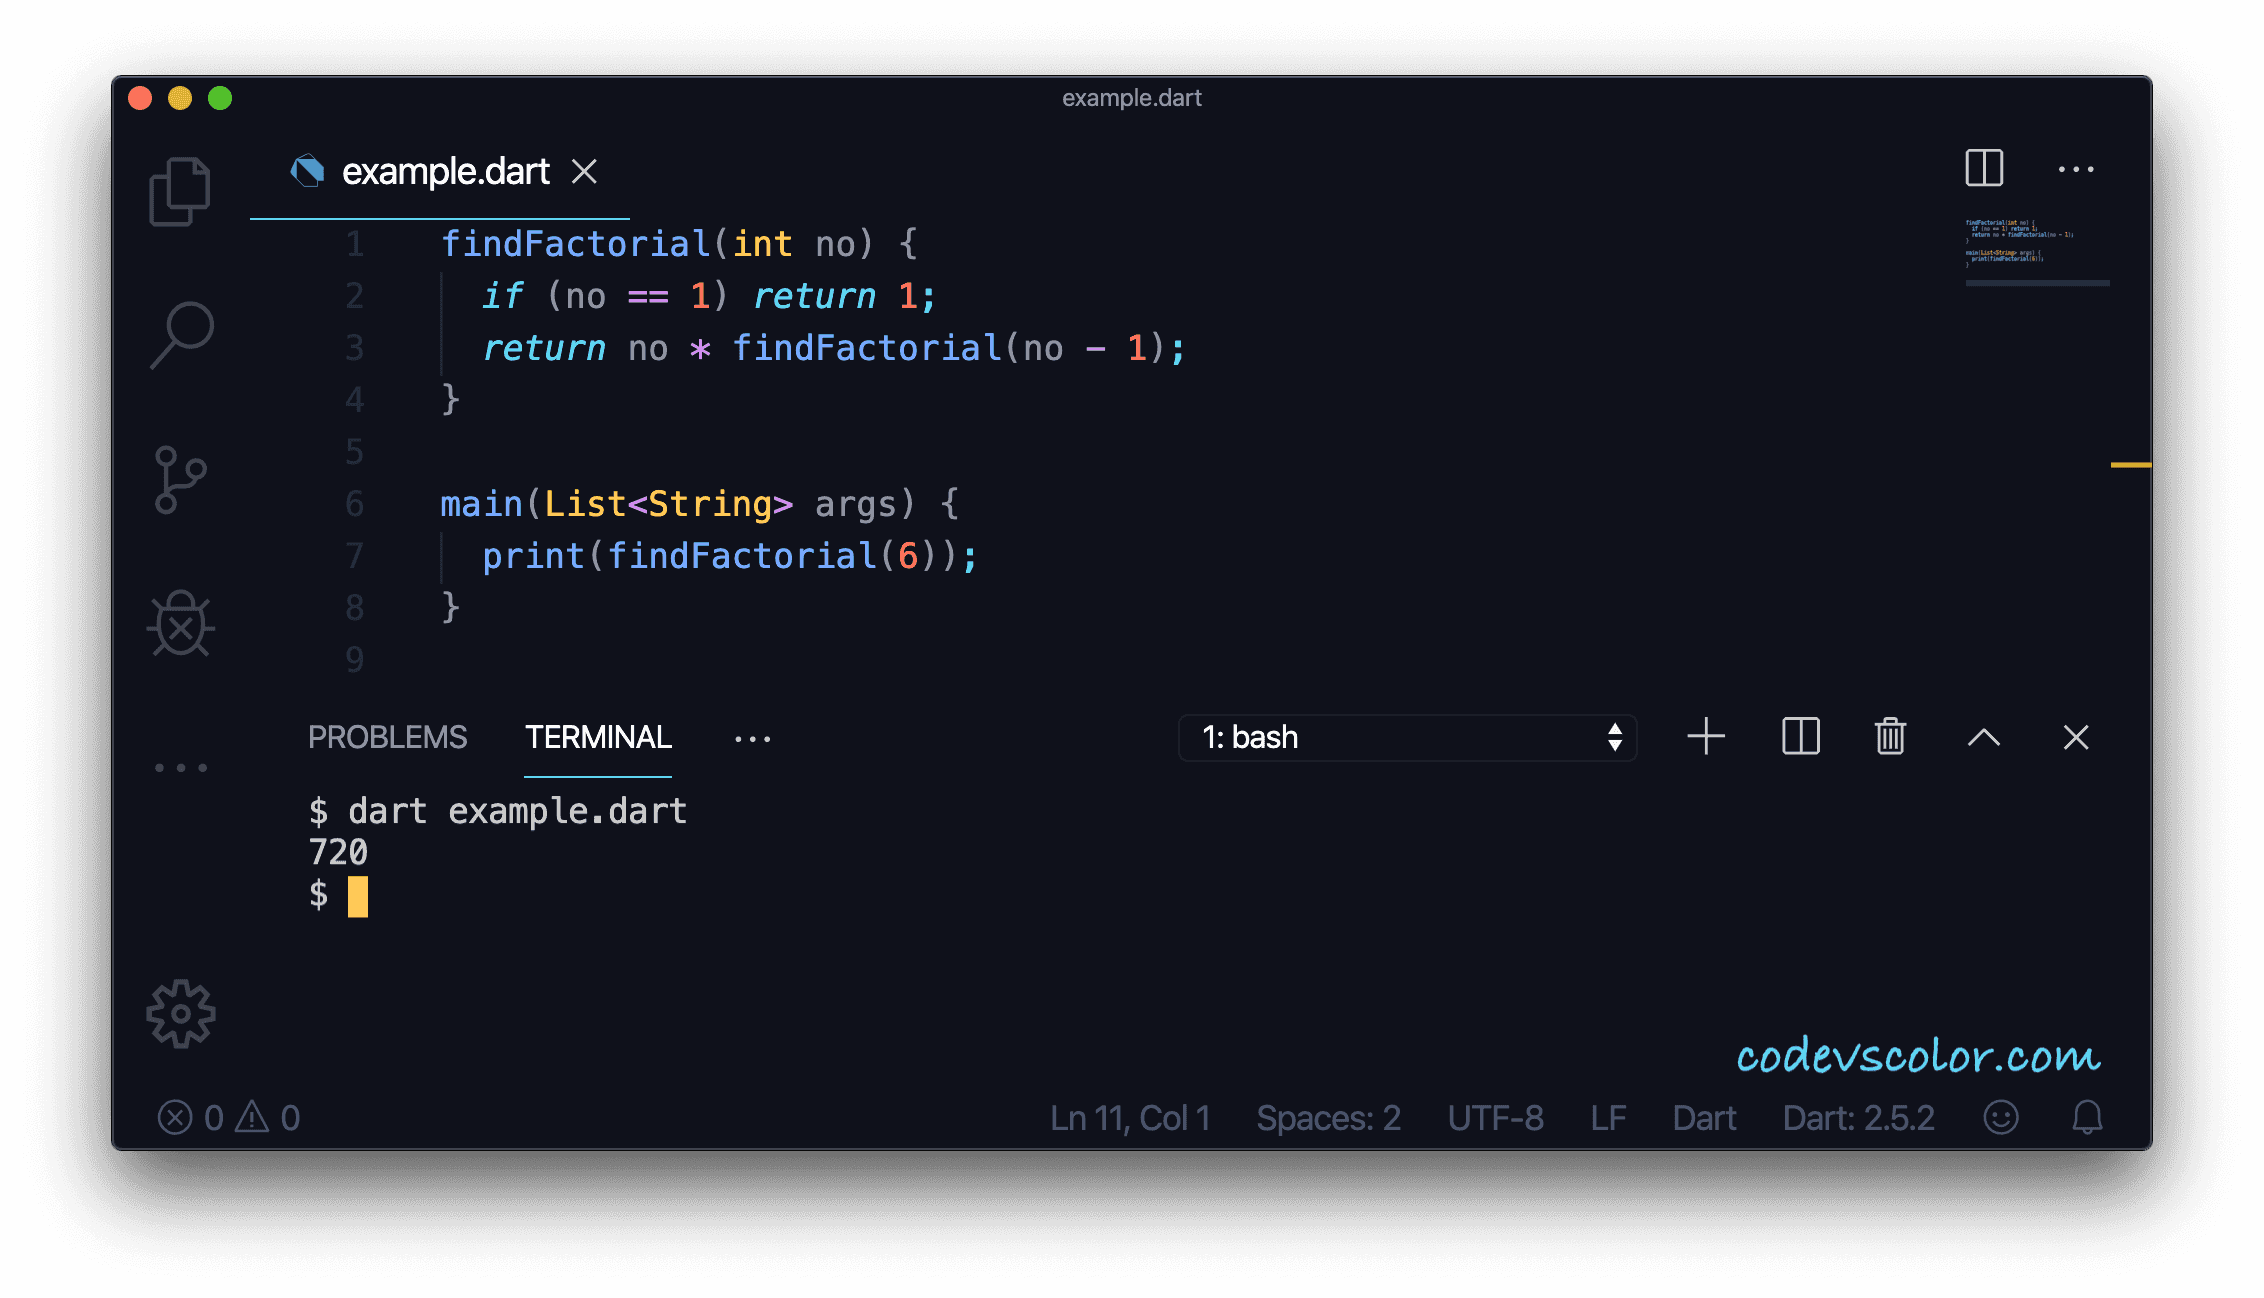Create a new terminal with plus icon
Screen dimensions: 2264x1298
click(x=1706, y=737)
